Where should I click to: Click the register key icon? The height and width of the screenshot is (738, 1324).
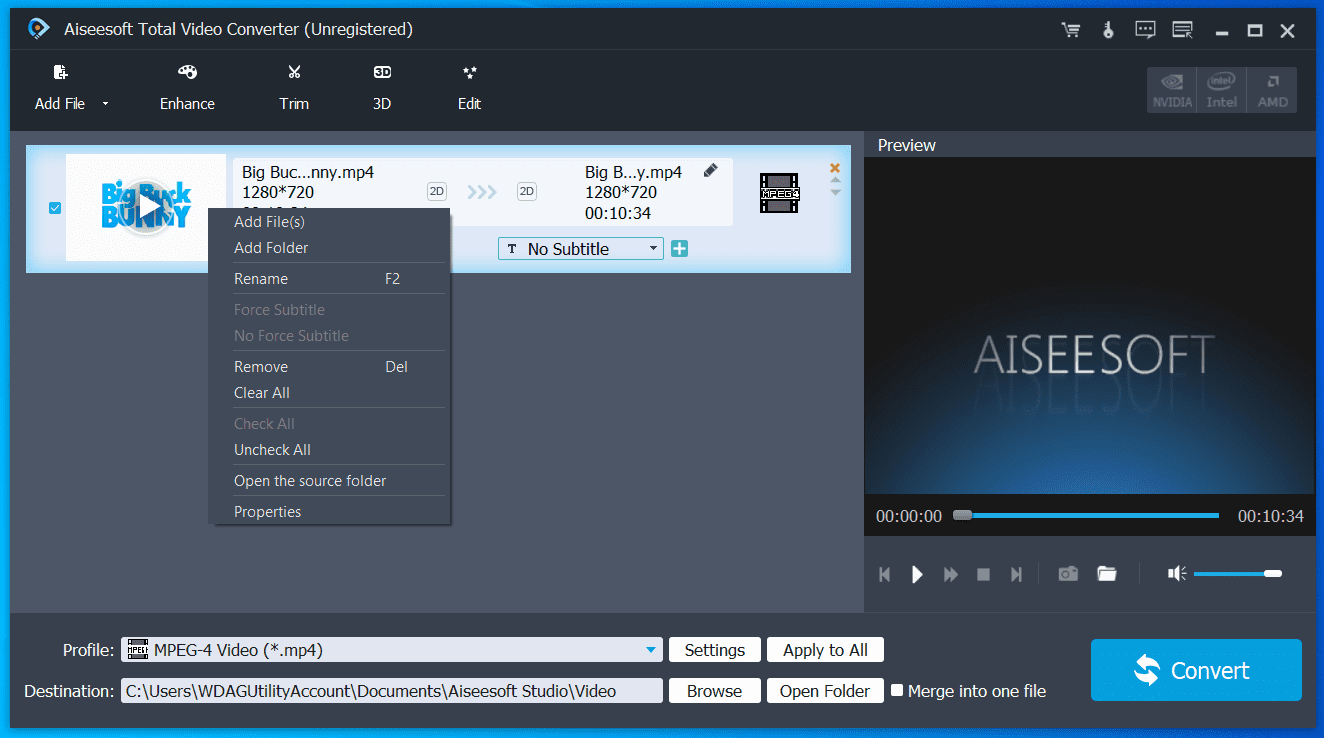[1108, 30]
